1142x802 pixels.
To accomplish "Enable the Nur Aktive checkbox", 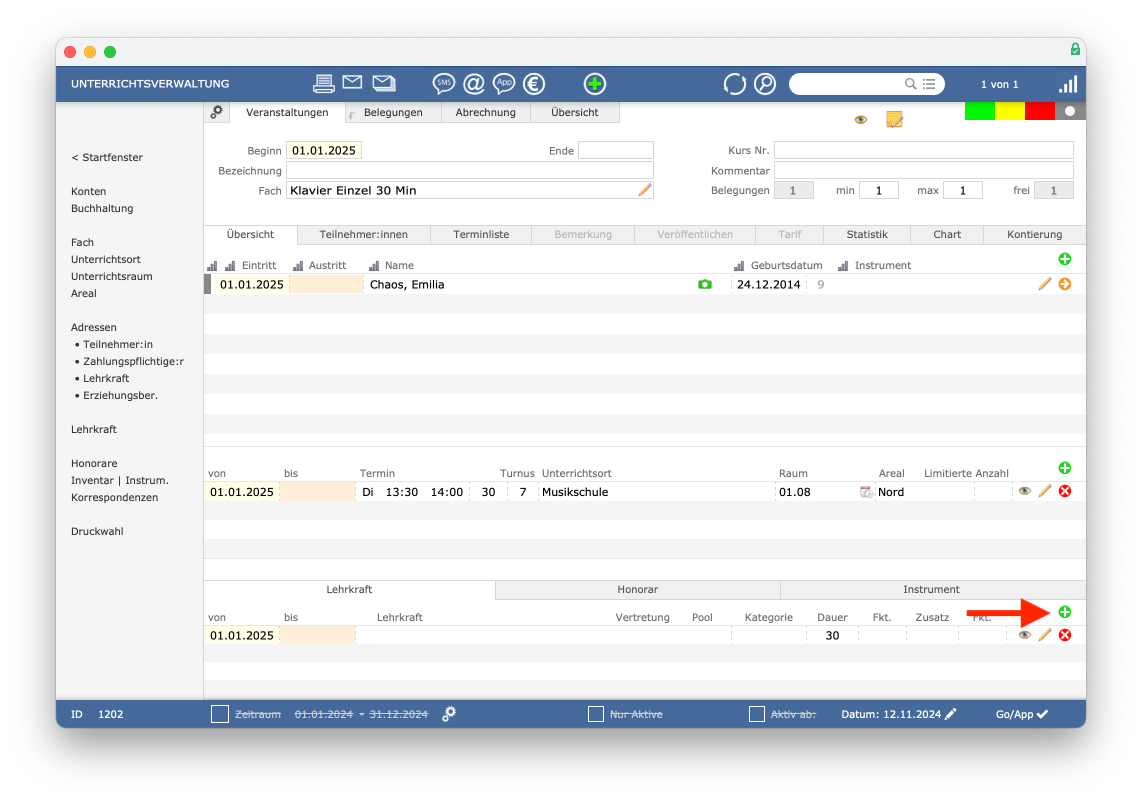I will pos(596,714).
